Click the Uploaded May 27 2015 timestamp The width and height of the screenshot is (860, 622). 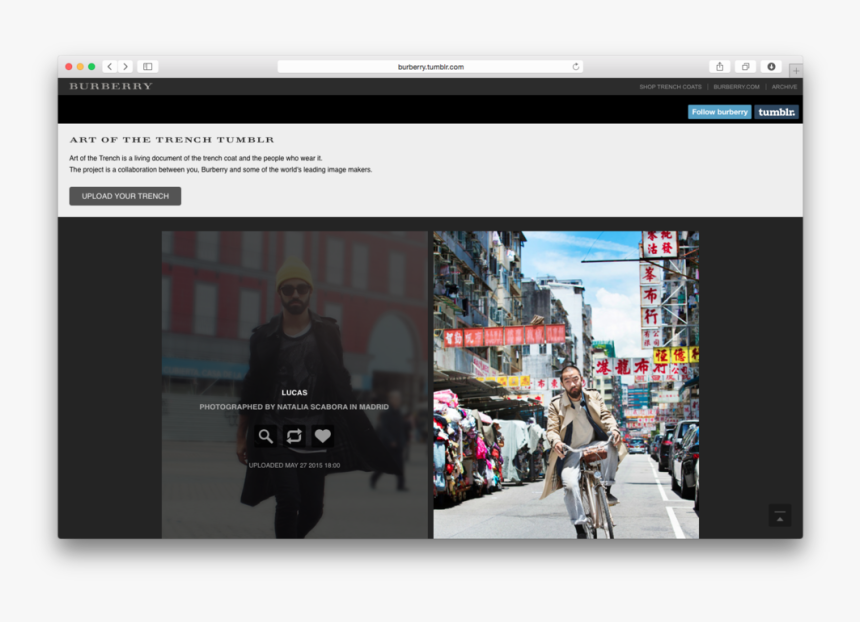[x=294, y=465]
